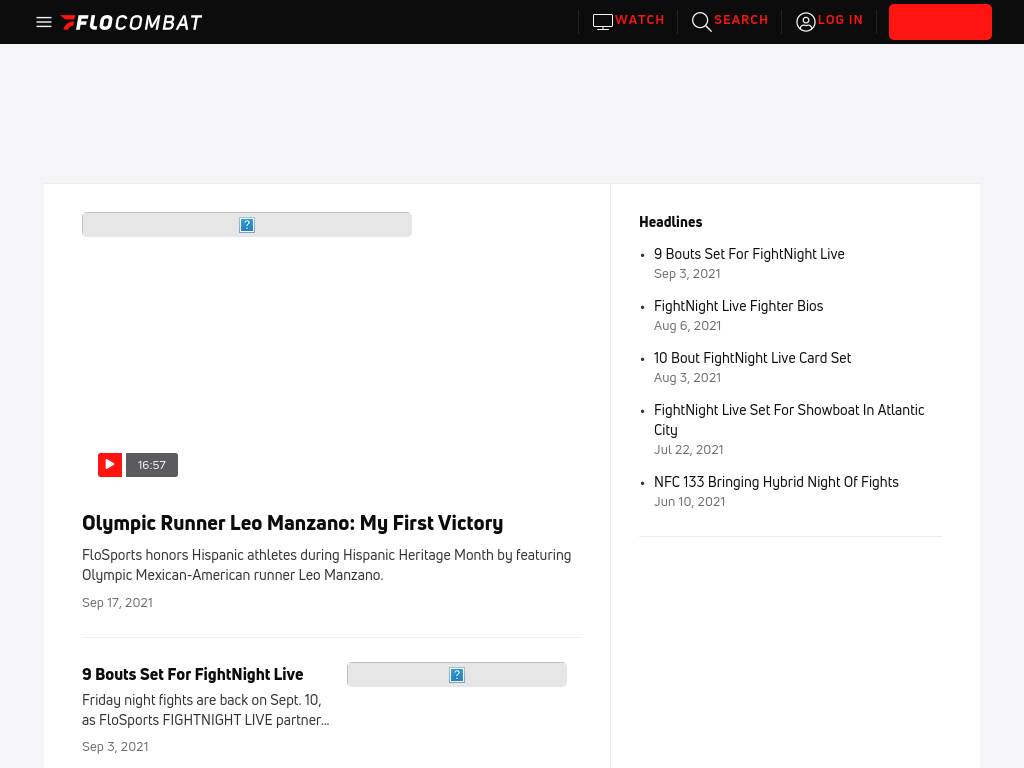1024x768 pixels.
Task: Open thumbnail beside 9 Bouts article
Action: 457,675
